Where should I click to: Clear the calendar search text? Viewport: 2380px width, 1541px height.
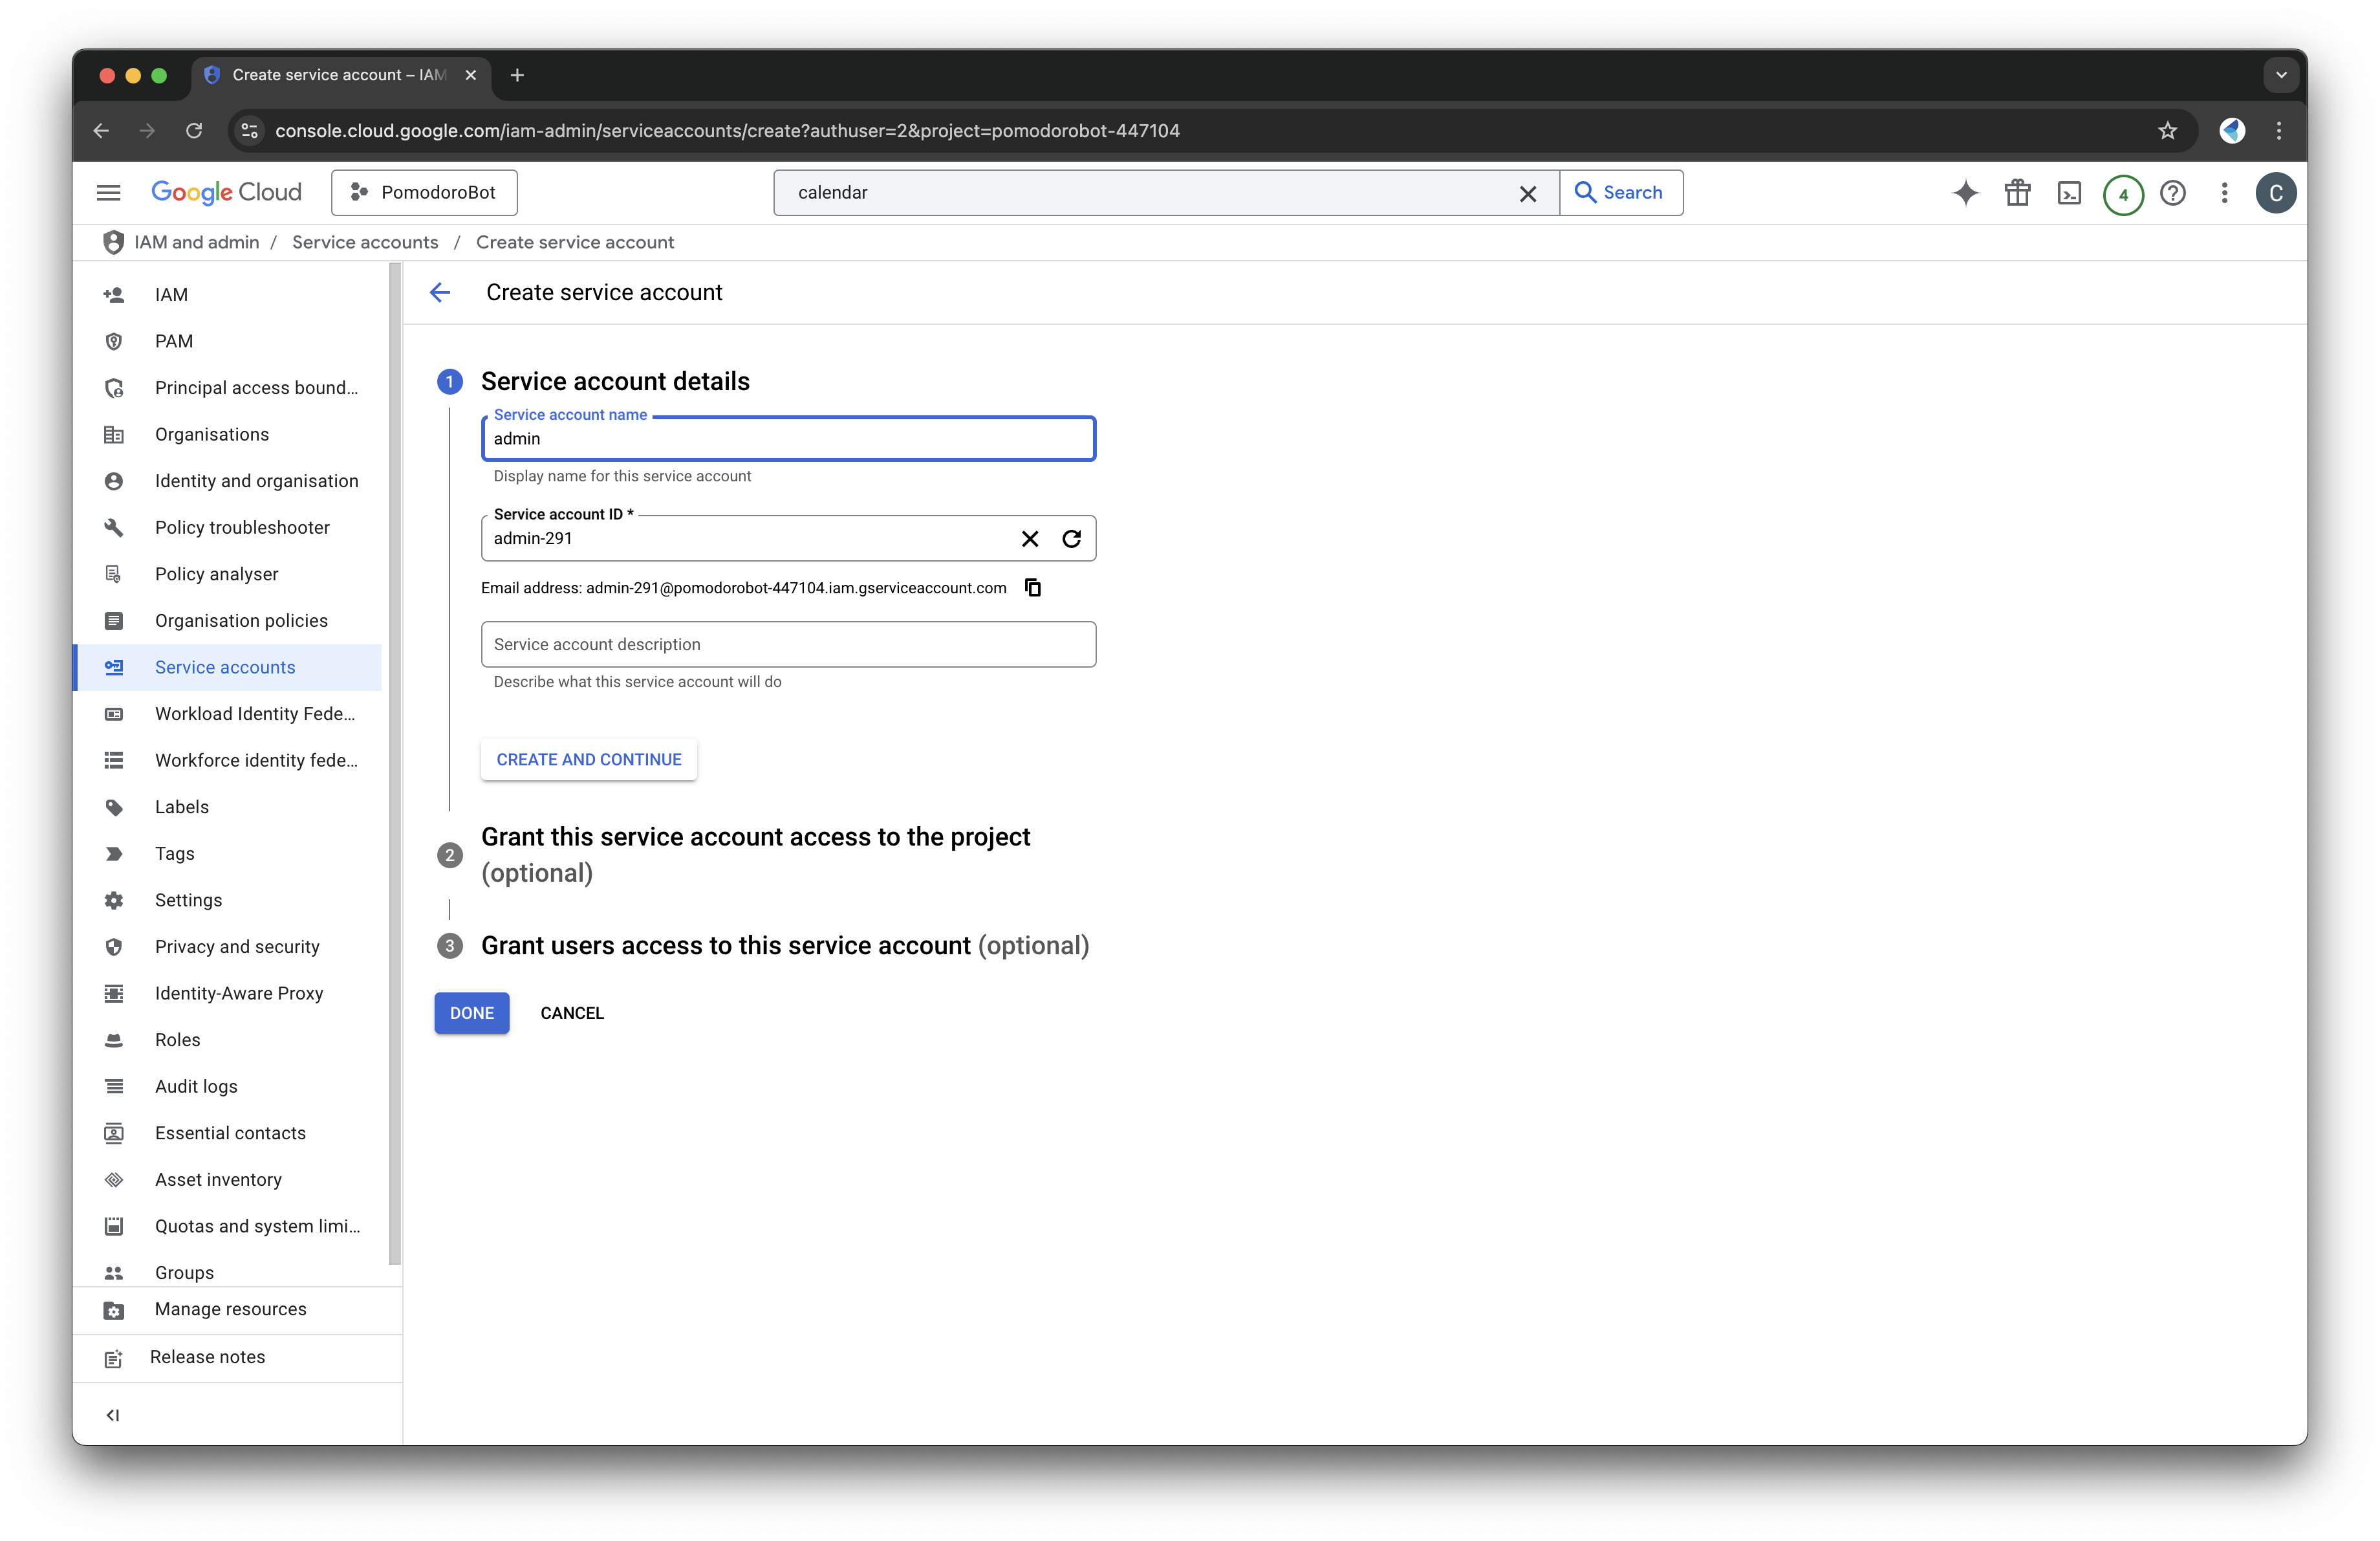[1527, 193]
